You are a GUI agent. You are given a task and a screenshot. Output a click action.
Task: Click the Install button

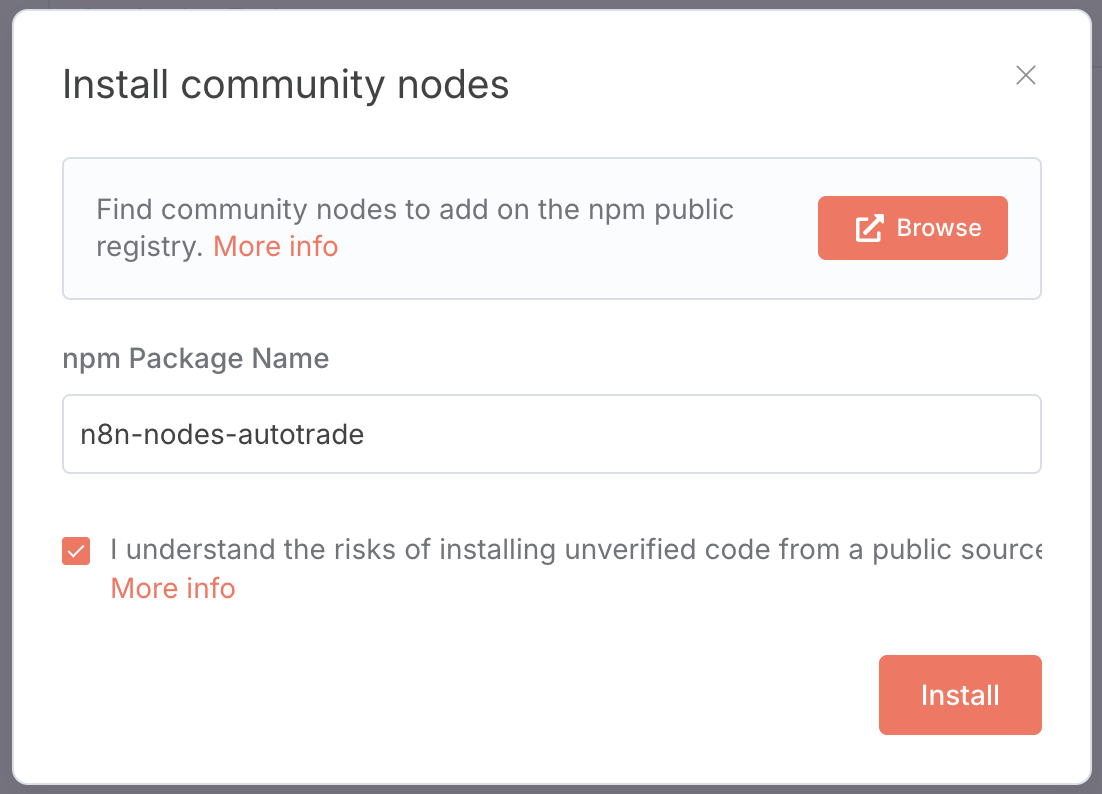pos(959,695)
